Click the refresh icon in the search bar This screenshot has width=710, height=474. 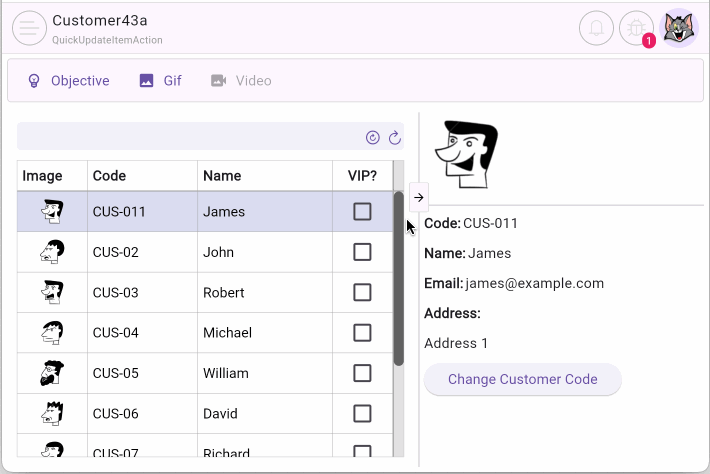[x=394, y=137]
